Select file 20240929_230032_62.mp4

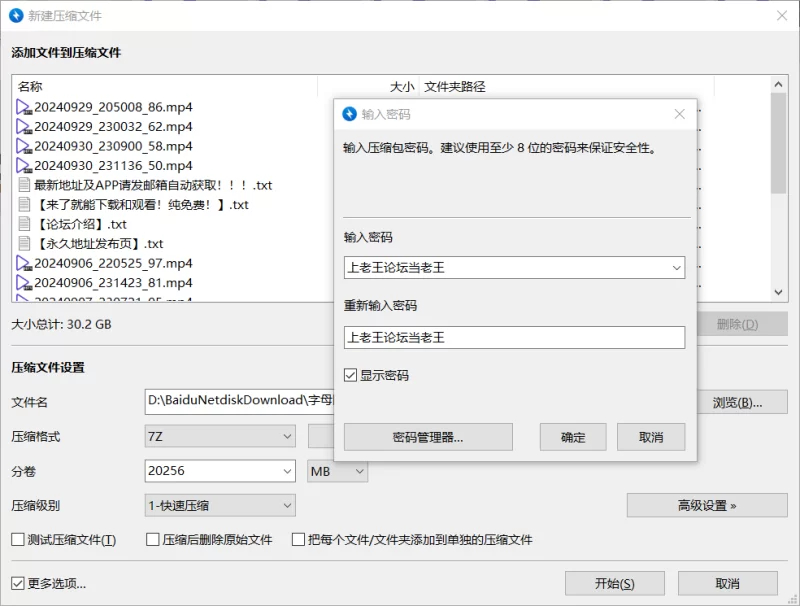pyautogui.click(x=113, y=127)
